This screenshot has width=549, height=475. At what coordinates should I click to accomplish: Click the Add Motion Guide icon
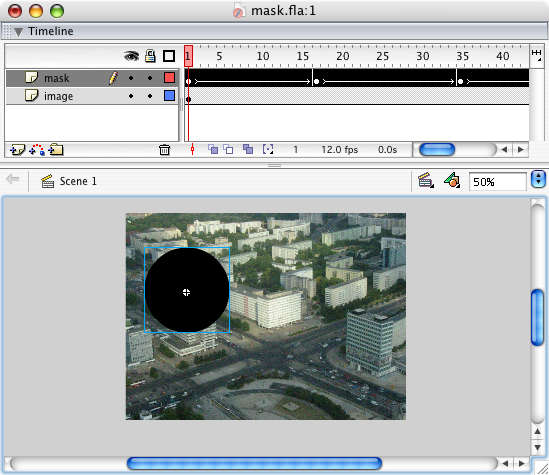tap(37, 150)
